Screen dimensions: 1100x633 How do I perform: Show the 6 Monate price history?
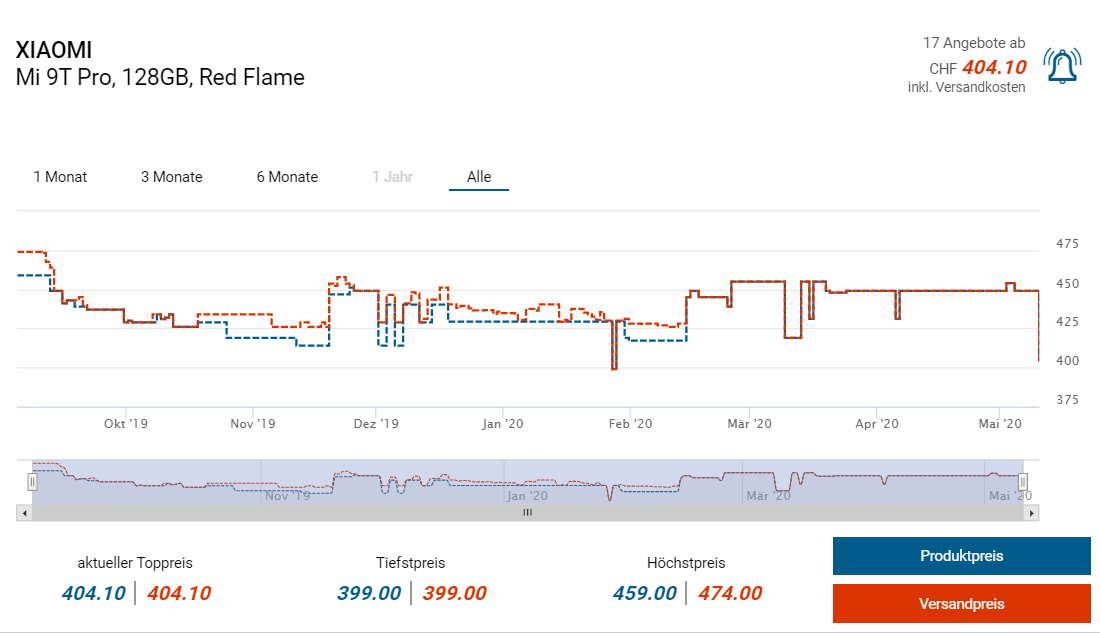(x=287, y=177)
